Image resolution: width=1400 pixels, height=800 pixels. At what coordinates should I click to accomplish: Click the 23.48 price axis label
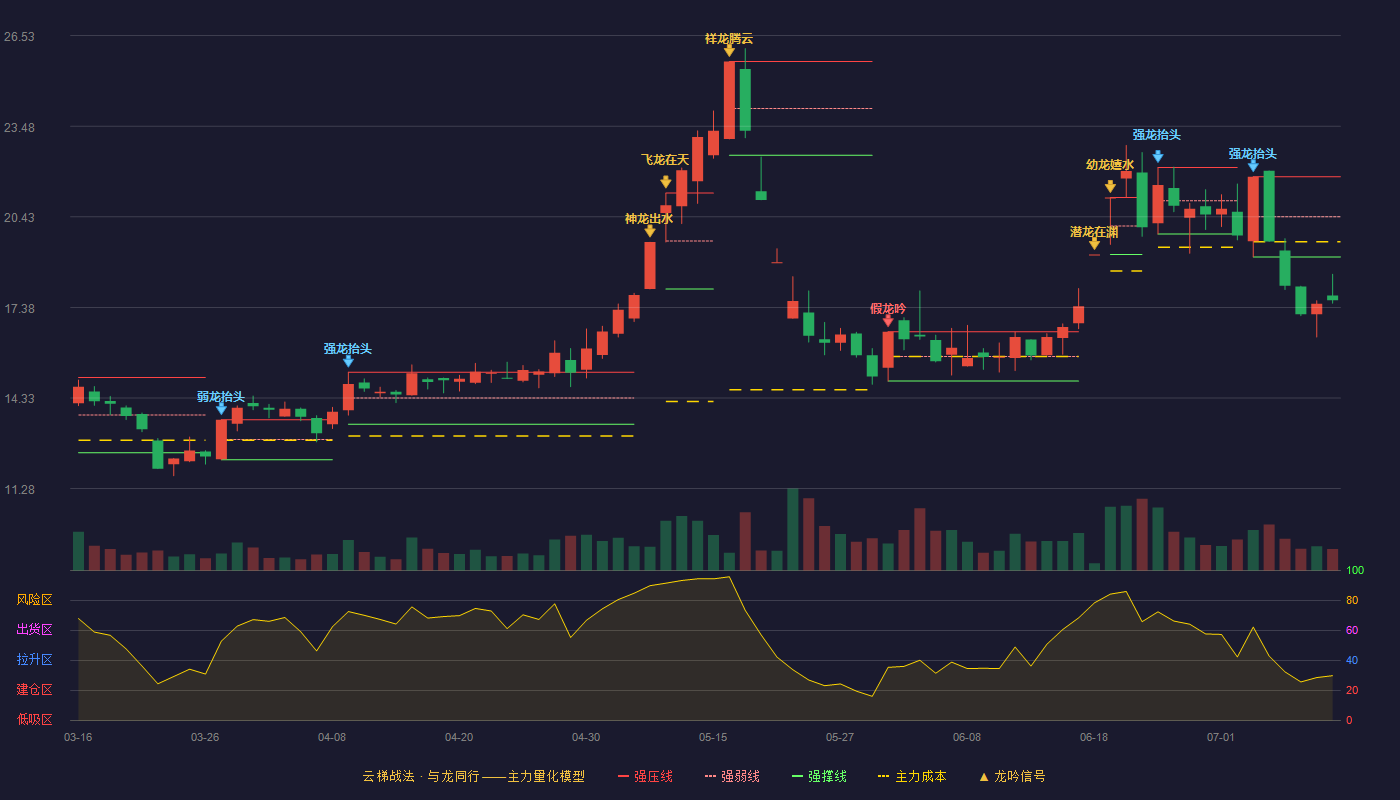click(x=19, y=128)
